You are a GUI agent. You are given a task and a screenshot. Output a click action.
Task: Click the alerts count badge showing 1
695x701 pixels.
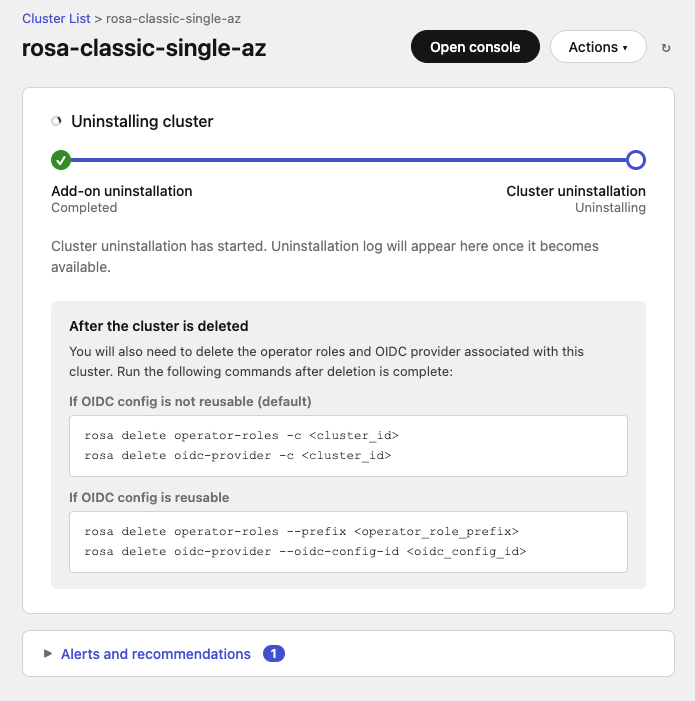click(x=274, y=654)
